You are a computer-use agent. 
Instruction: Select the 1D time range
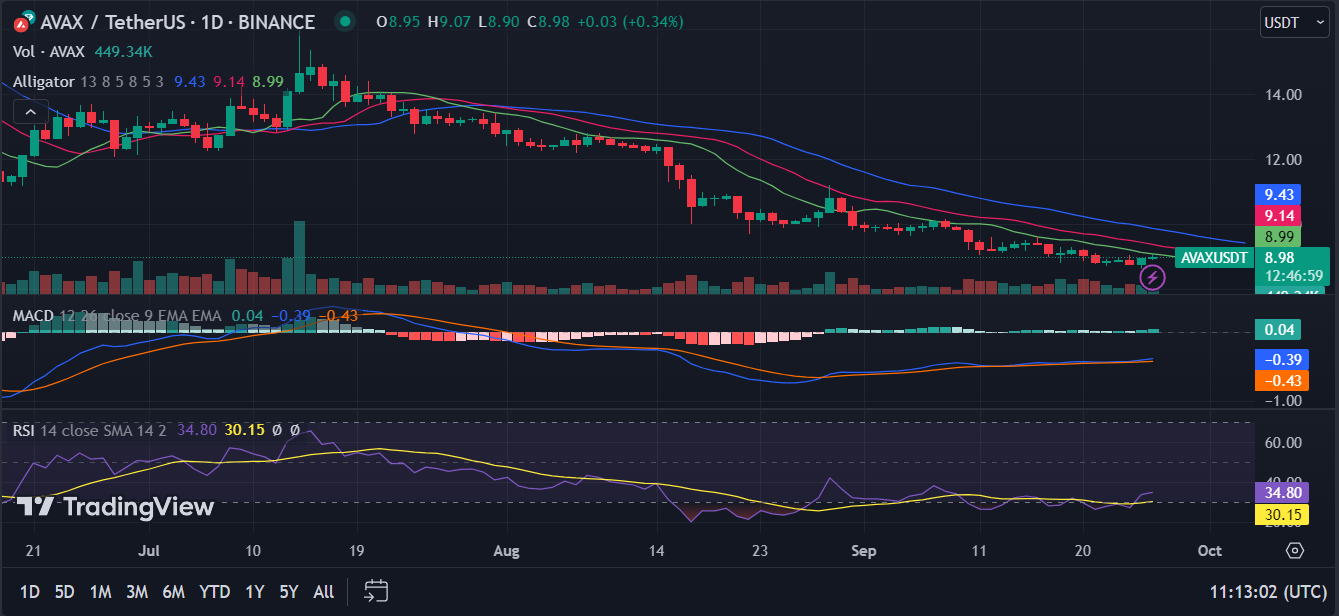[x=30, y=591]
